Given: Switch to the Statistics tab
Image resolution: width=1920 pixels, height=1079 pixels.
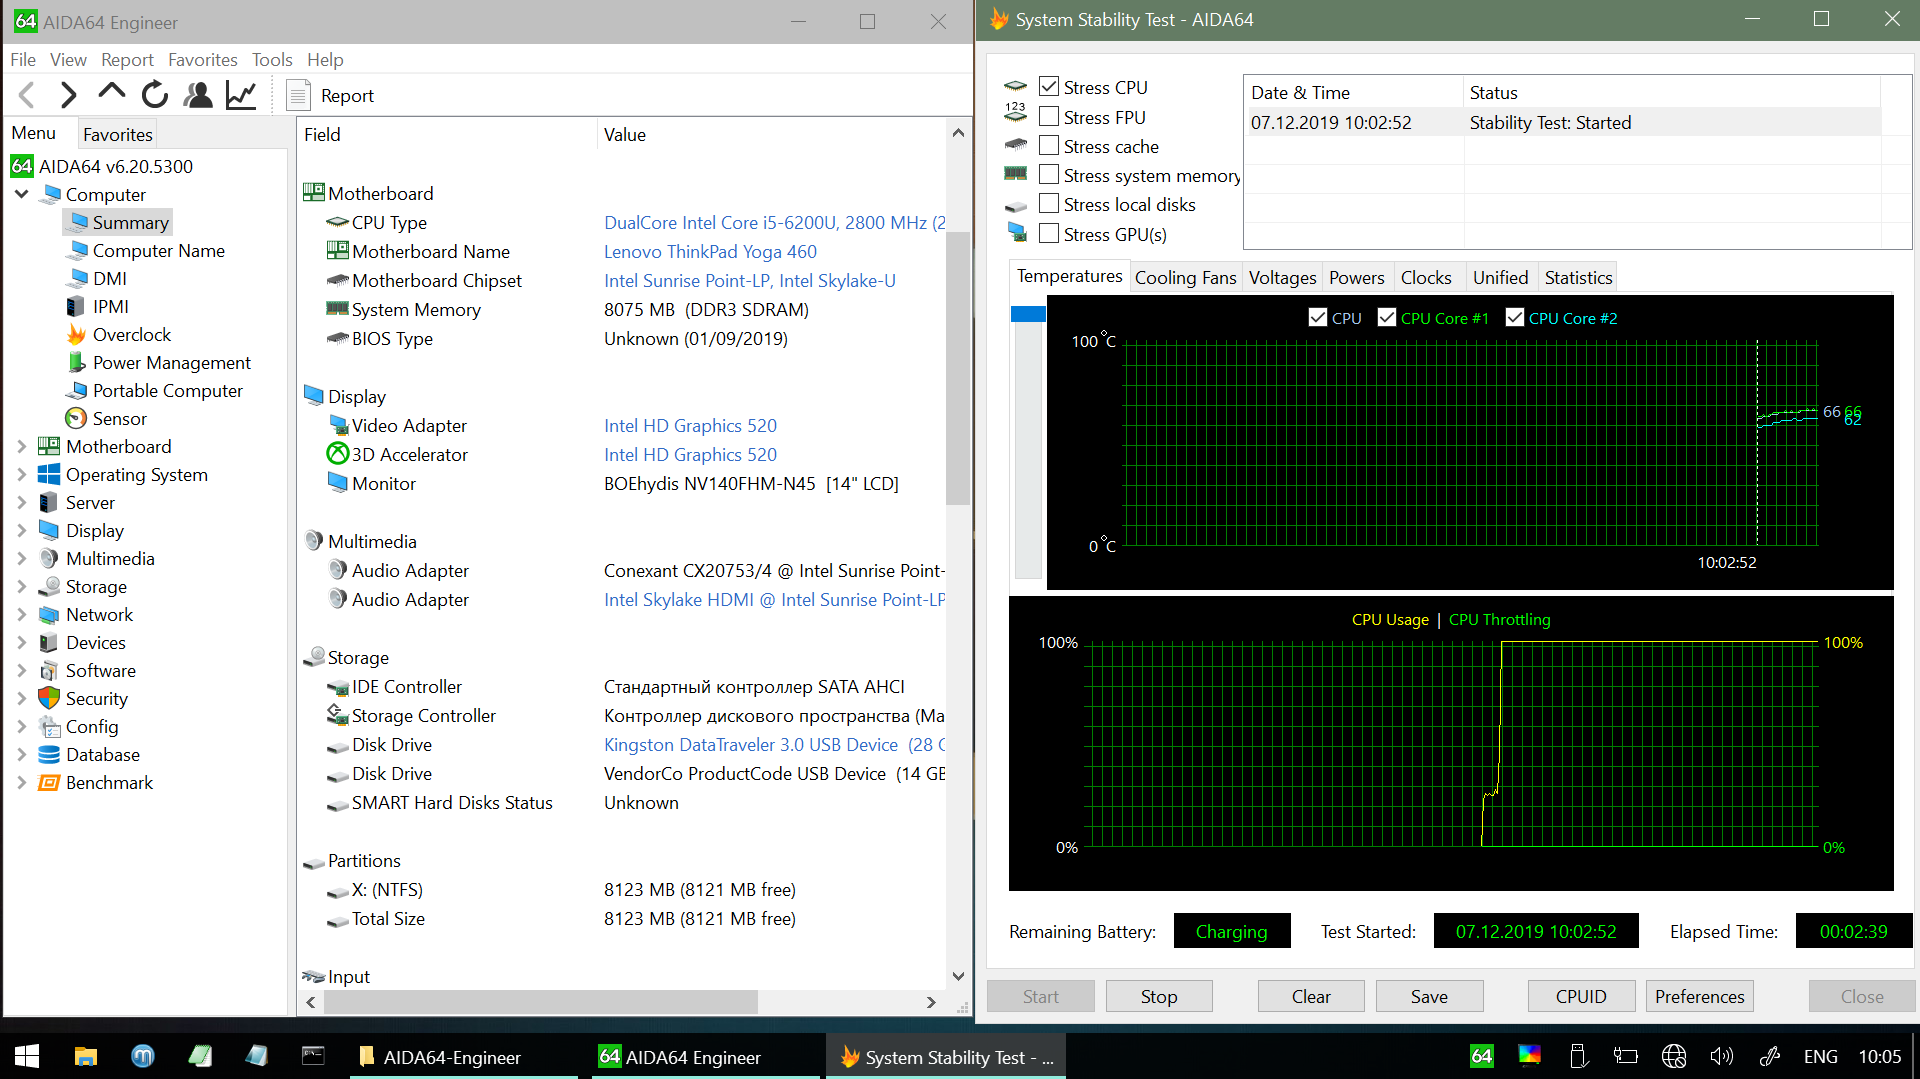Looking at the screenshot, I should pyautogui.click(x=1578, y=278).
